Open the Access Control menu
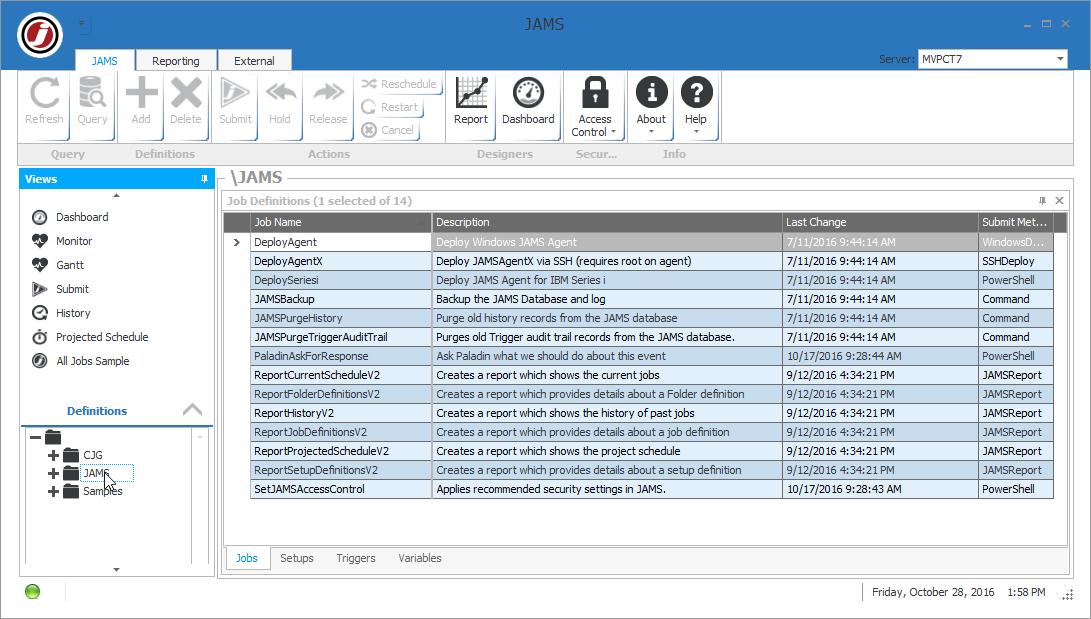This screenshot has width=1091, height=619. pyautogui.click(x=594, y=106)
